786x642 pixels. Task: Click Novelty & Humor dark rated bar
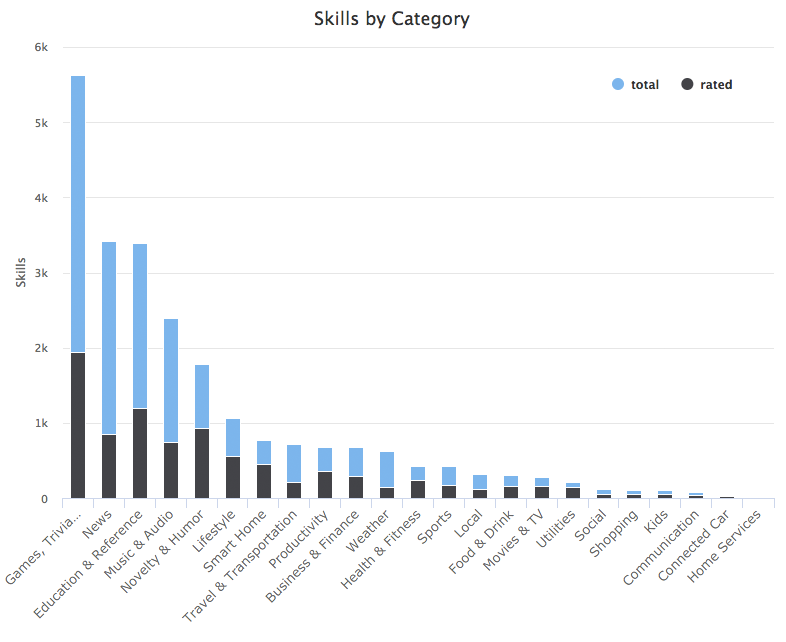coord(202,463)
